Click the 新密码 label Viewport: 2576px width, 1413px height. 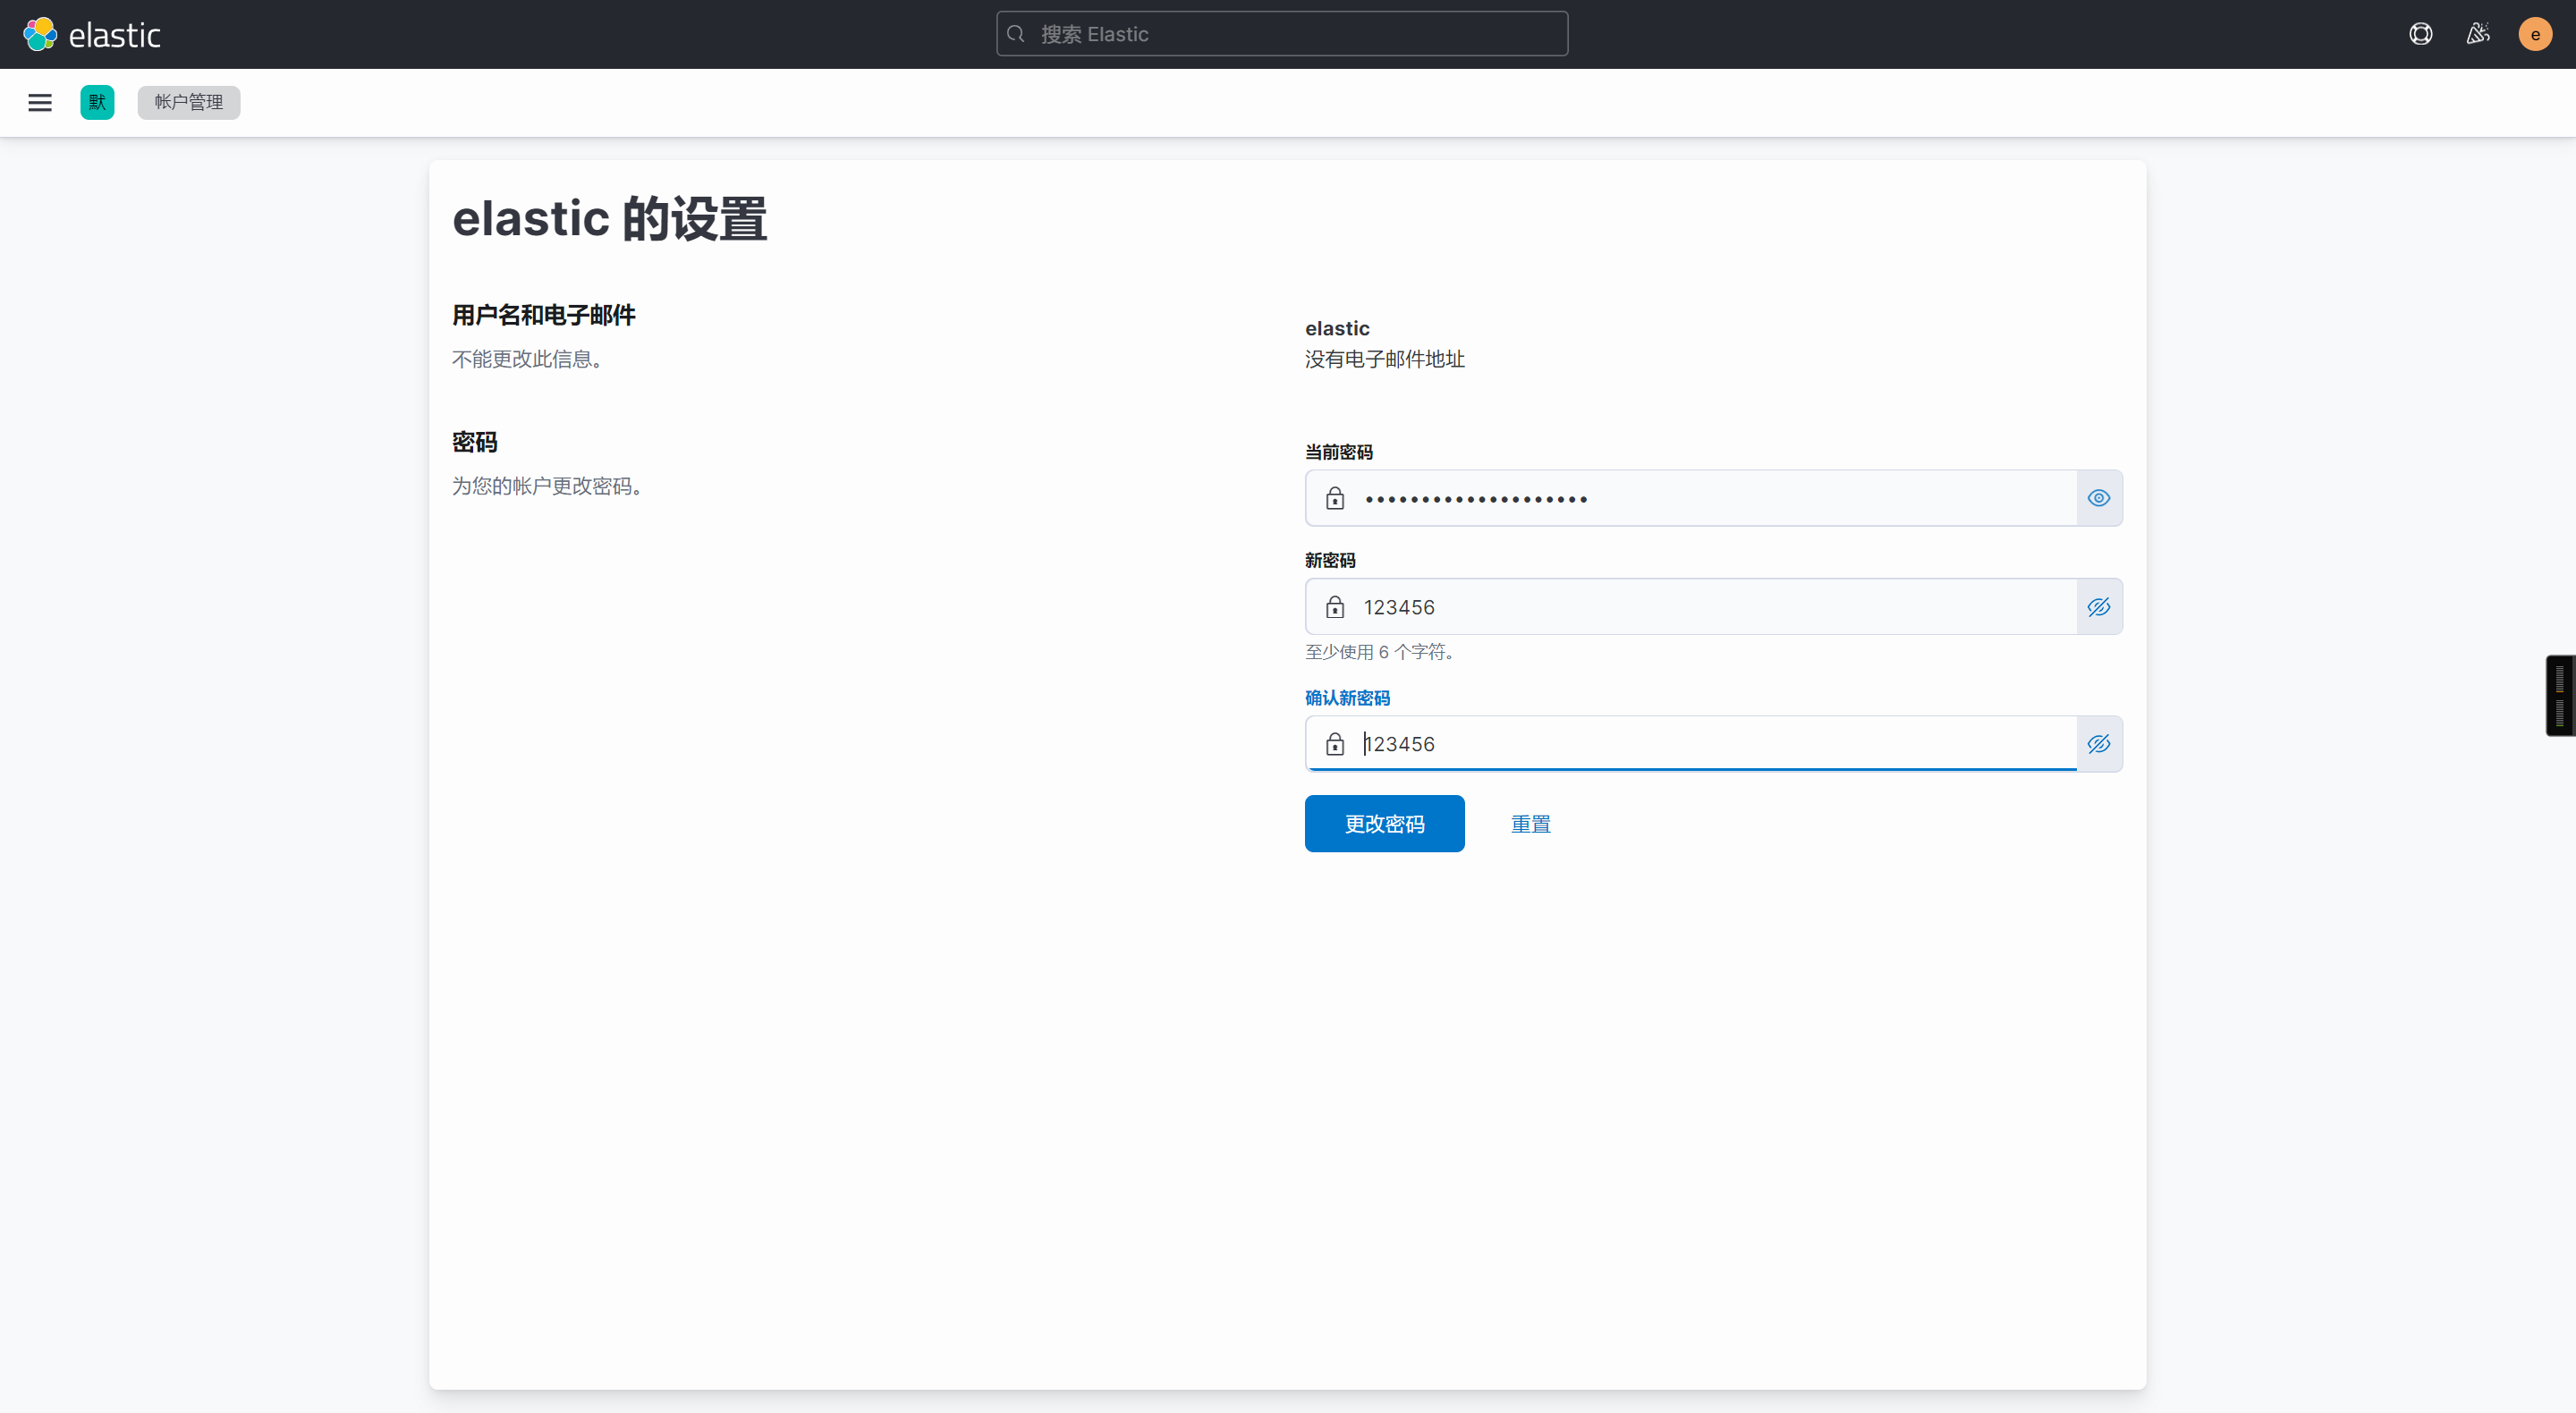pyautogui.click(x=1330, y=560)
